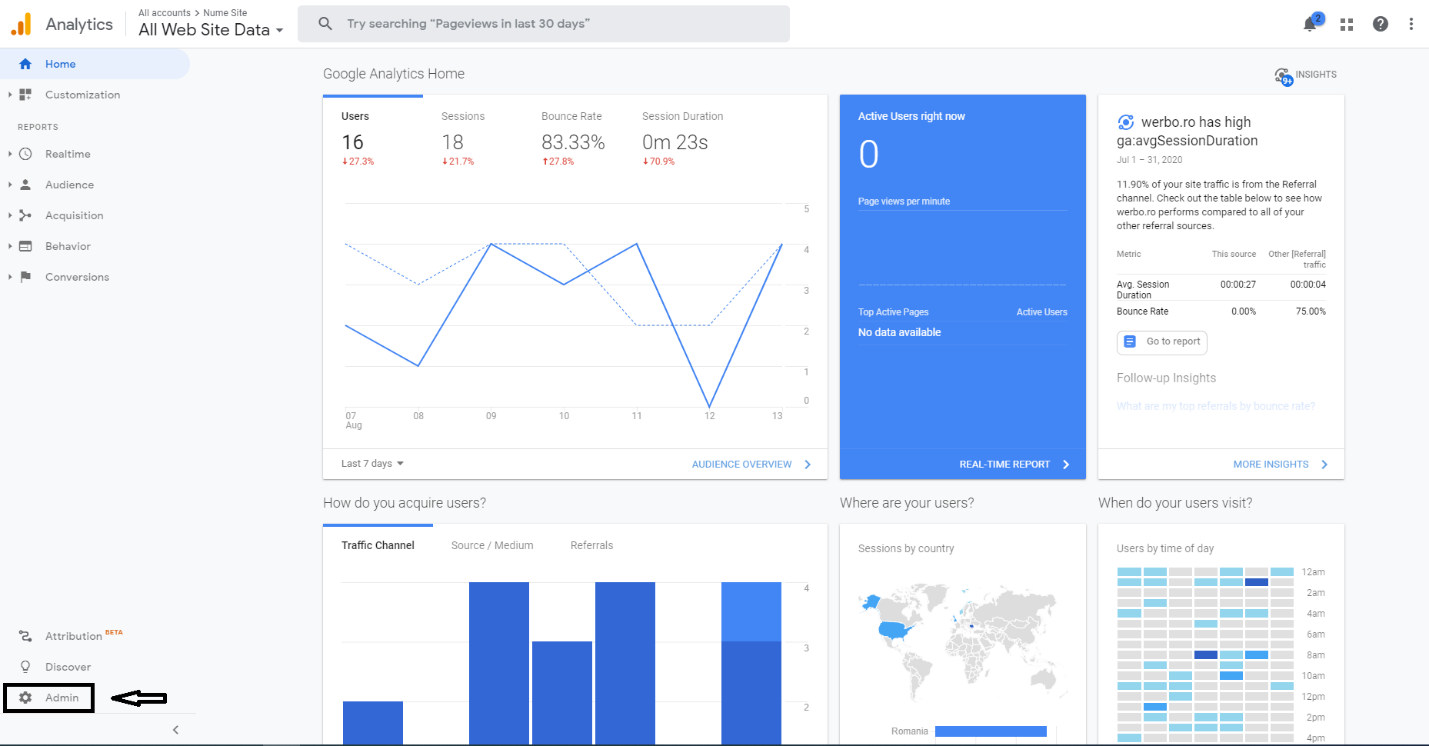Expand the Realtime reports section
Image resolution: width=1429 pixels, height=746 pixels.
[x=67, y=154]
